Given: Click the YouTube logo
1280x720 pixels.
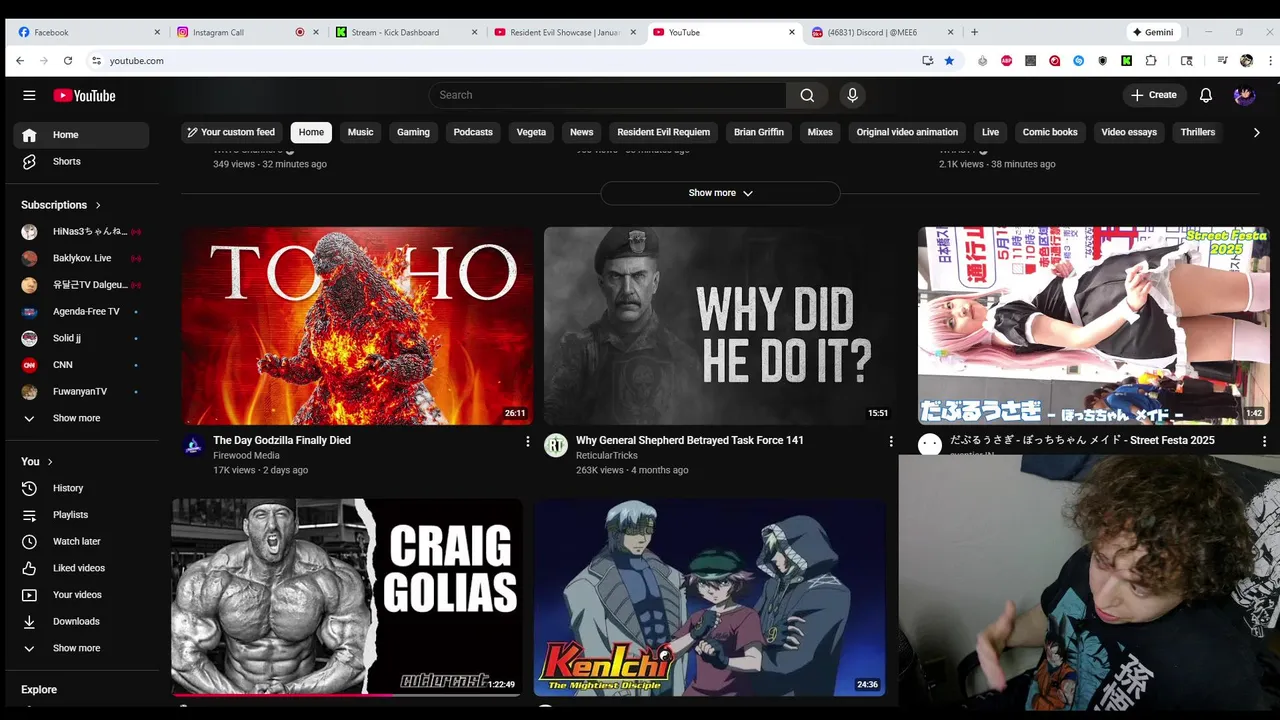Looking at the screenshot, I should [x=85, y=95].
